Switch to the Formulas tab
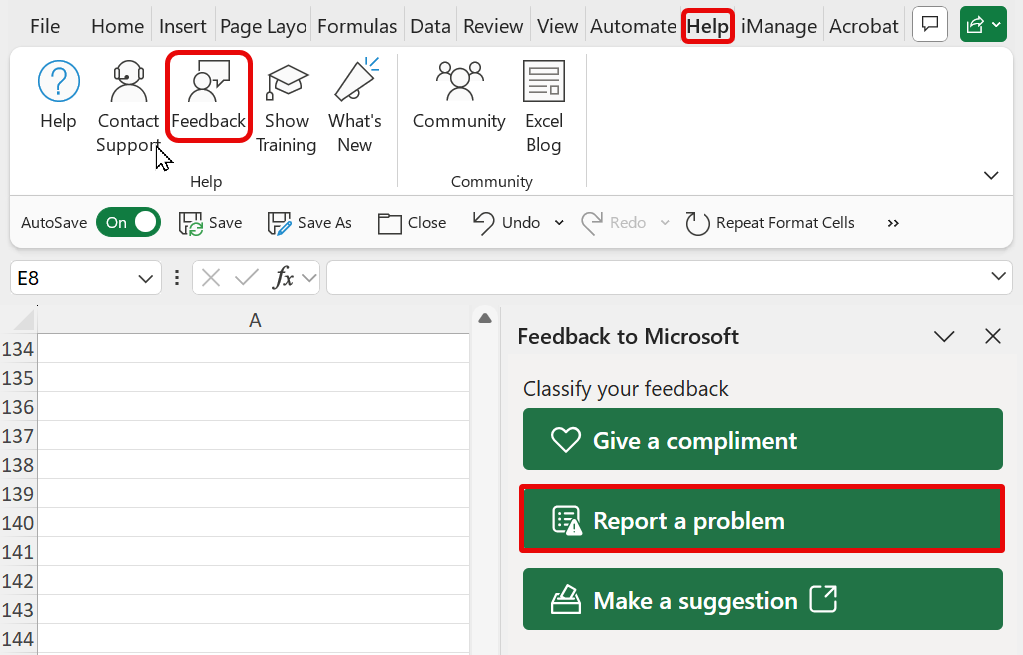1023x655 pixels. tap(357, 26)
